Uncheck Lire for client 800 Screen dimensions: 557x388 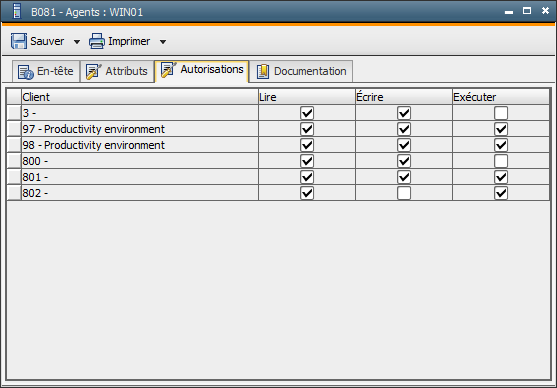click(307, 161)
